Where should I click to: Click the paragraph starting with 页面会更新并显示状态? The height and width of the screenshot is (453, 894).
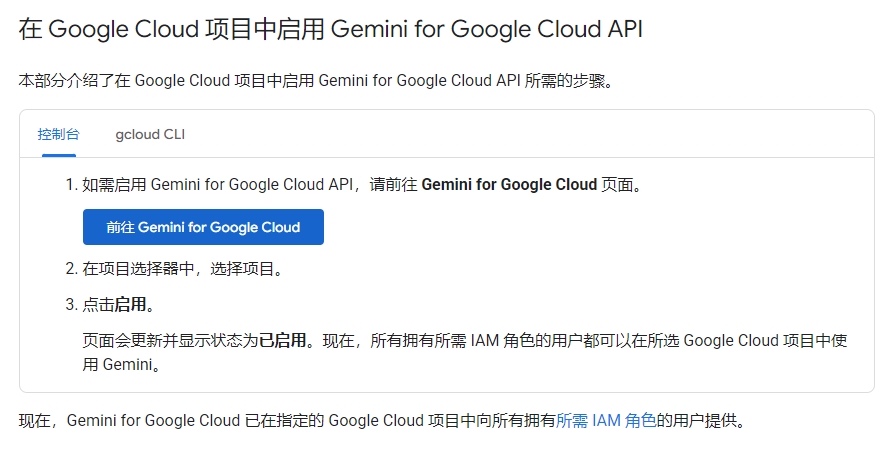point(465,352)
